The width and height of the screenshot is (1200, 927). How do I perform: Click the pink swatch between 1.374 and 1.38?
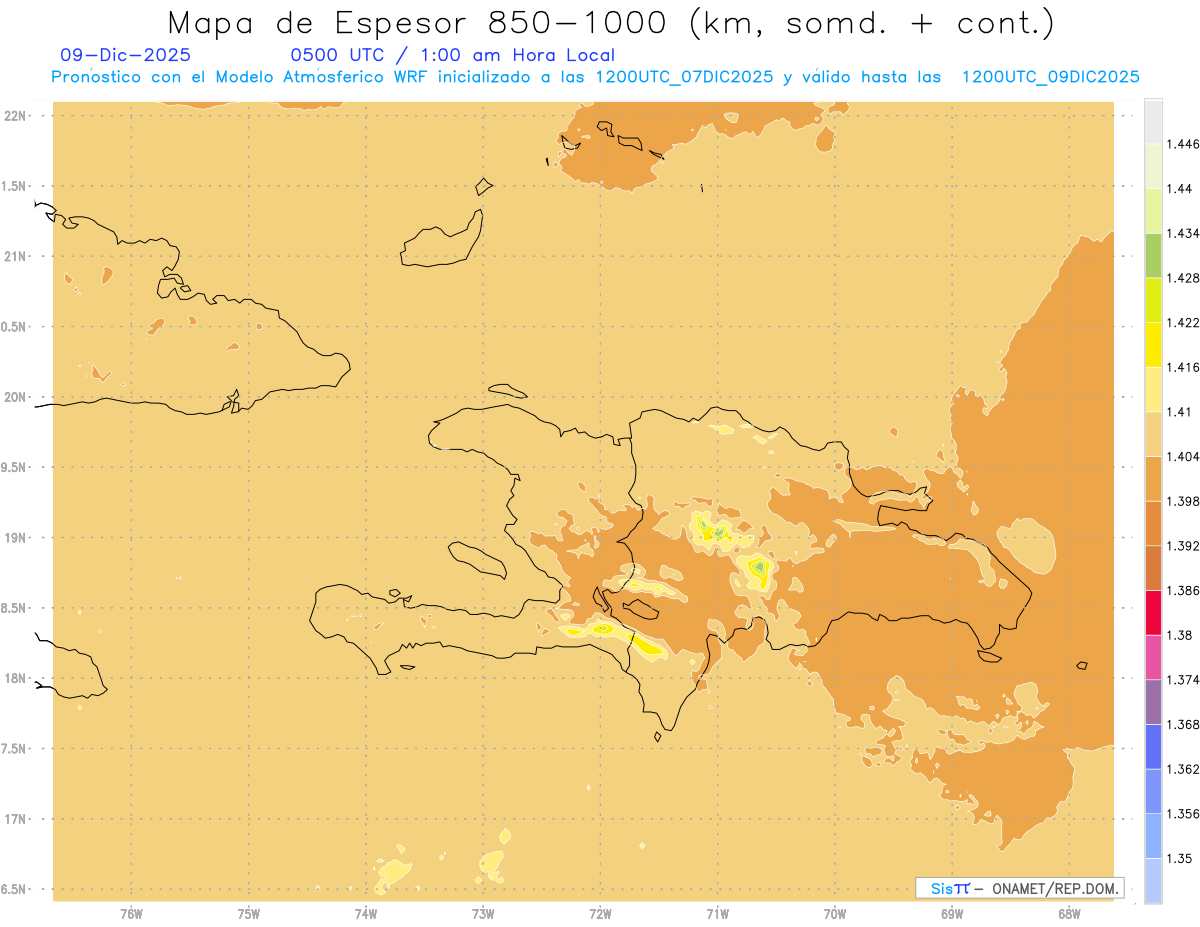[1153, 657]
